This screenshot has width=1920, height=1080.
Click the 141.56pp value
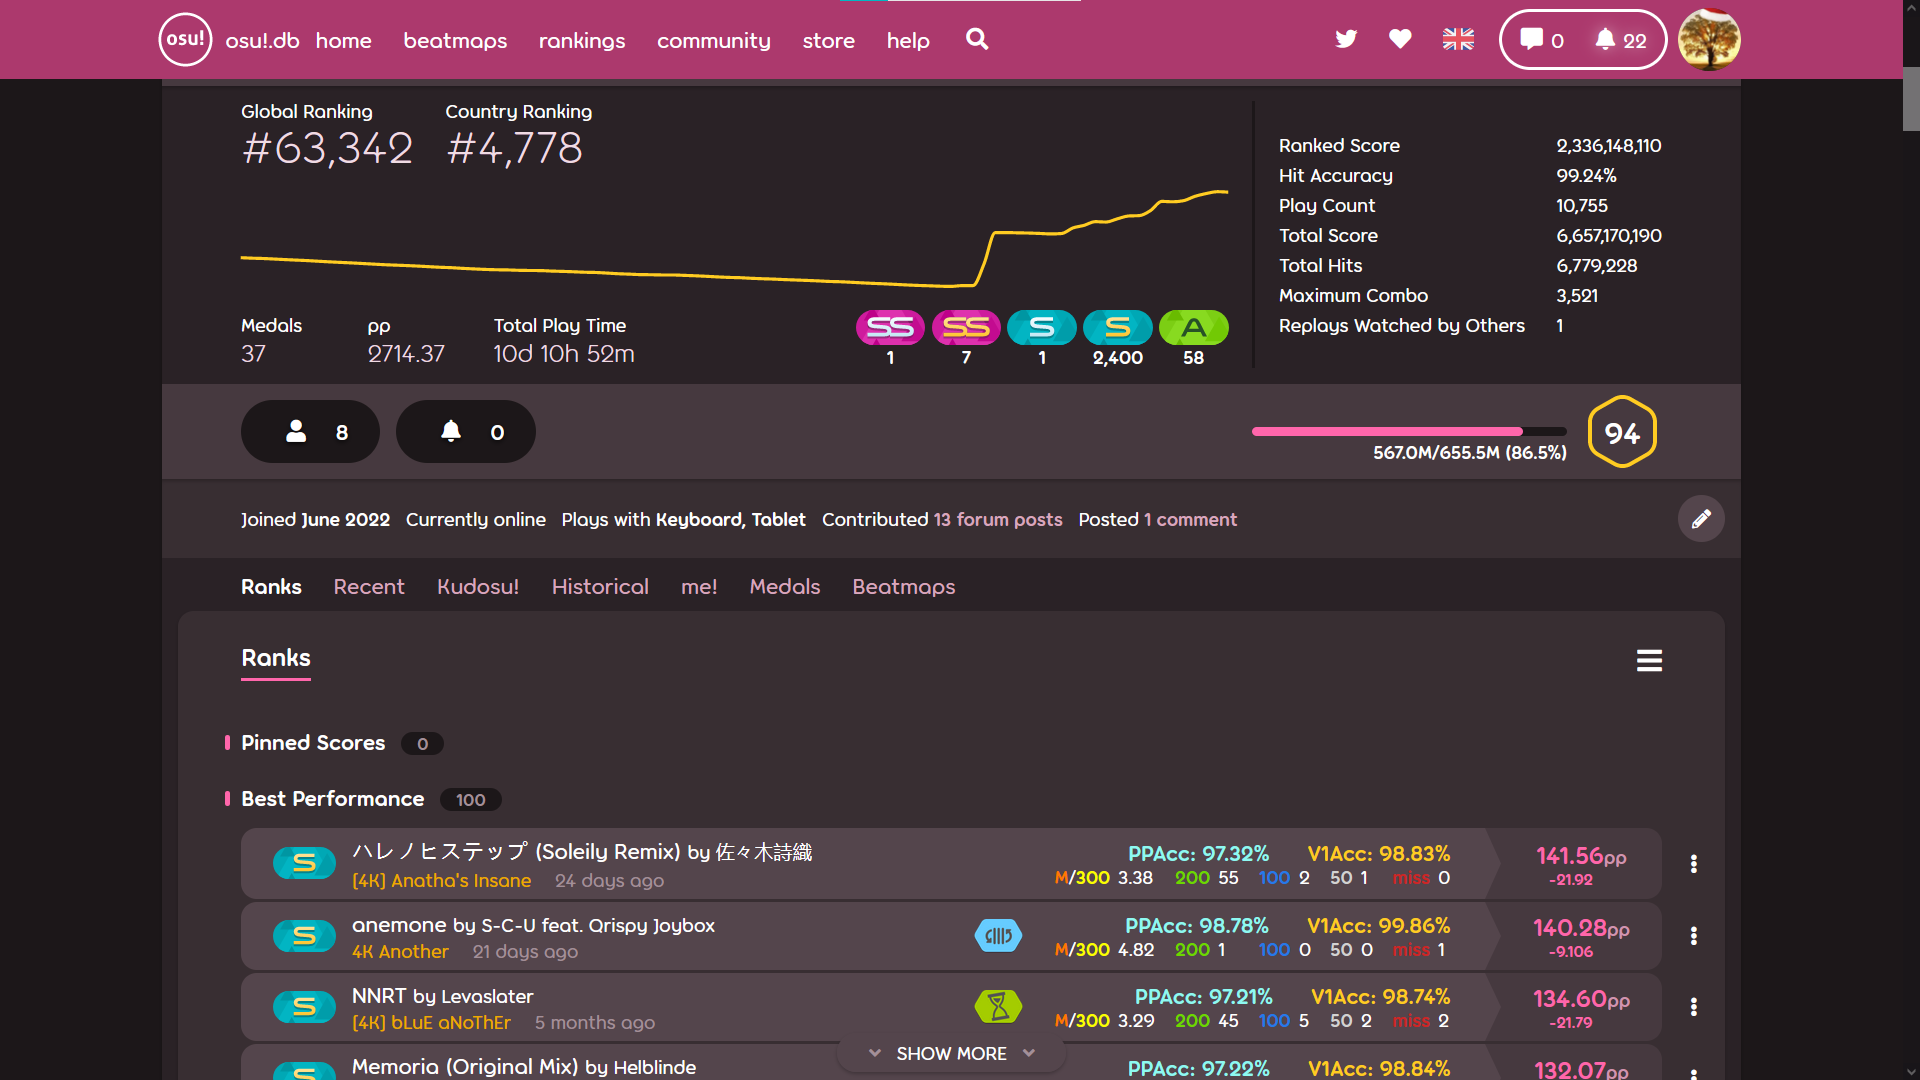point(1581,856)
